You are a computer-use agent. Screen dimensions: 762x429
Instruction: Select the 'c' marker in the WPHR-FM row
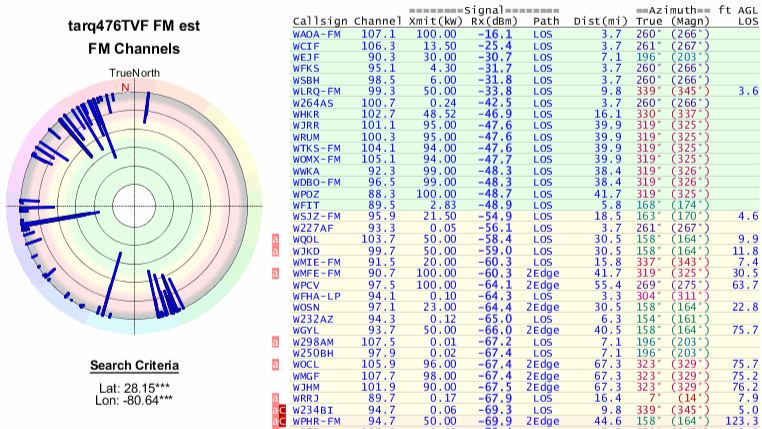283,421
